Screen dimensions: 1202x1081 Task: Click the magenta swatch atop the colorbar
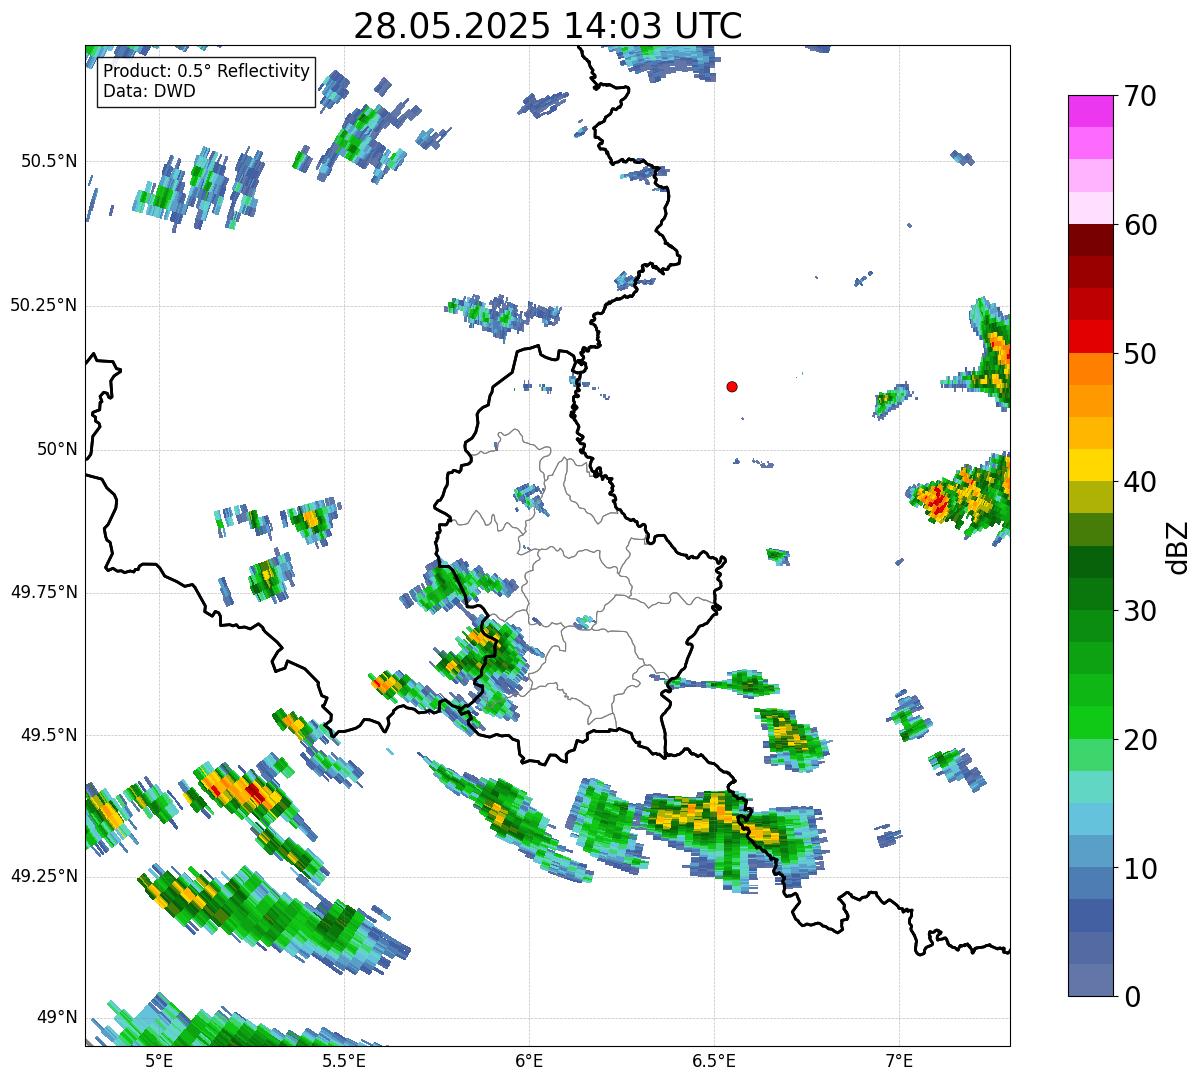[1089, 111]
